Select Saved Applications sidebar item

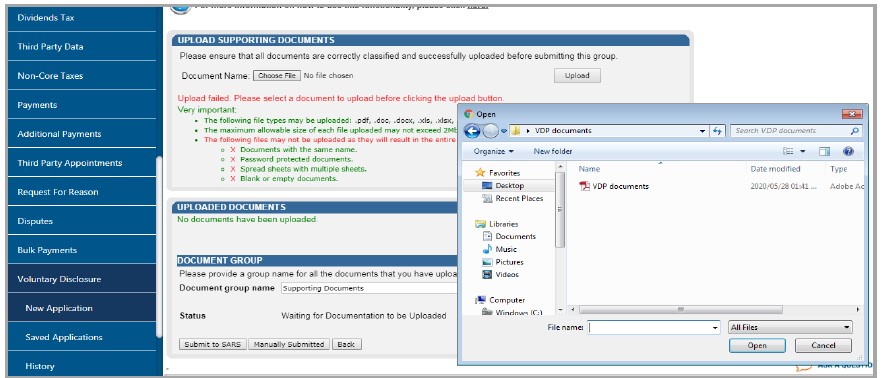(81, 337)
